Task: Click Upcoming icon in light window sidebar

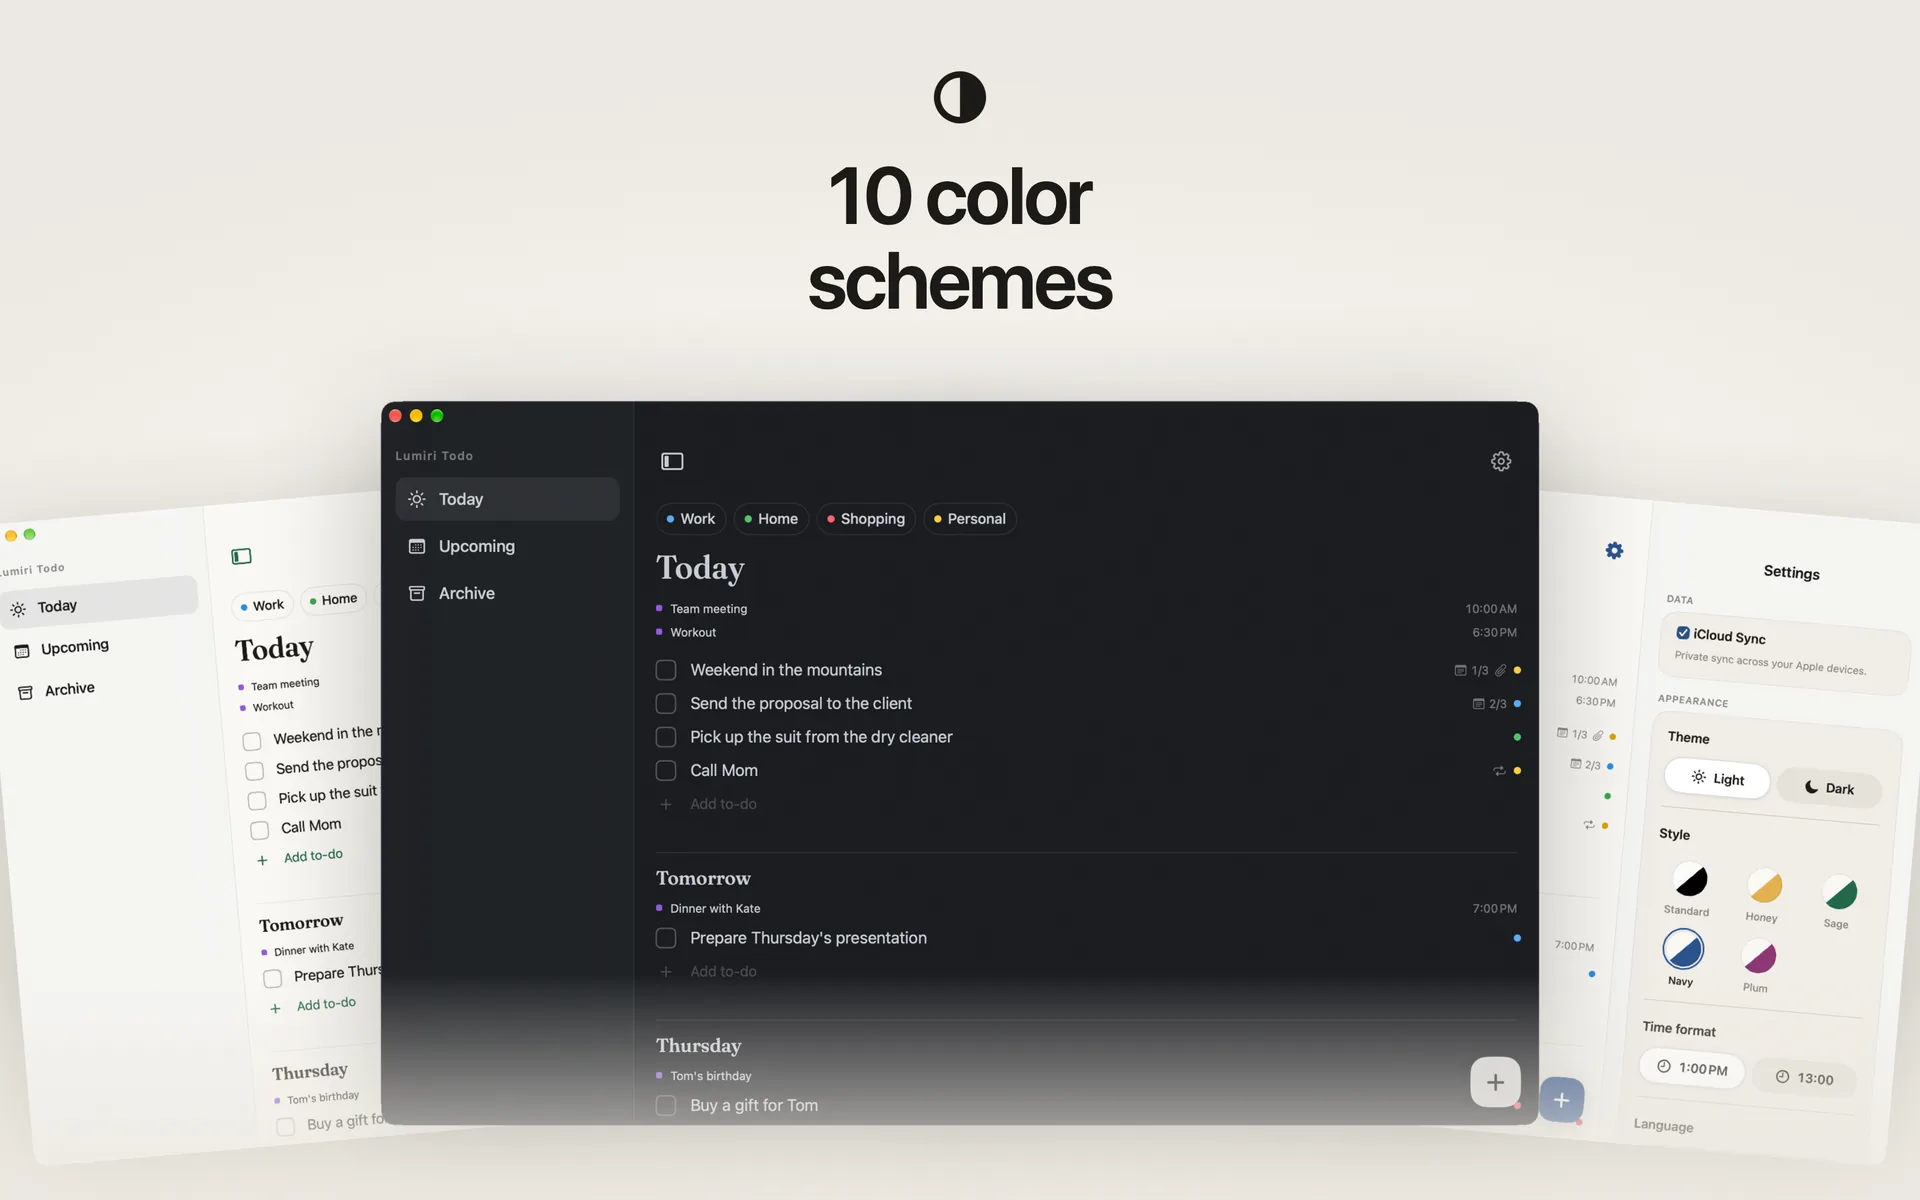Action: coord(22,651)
